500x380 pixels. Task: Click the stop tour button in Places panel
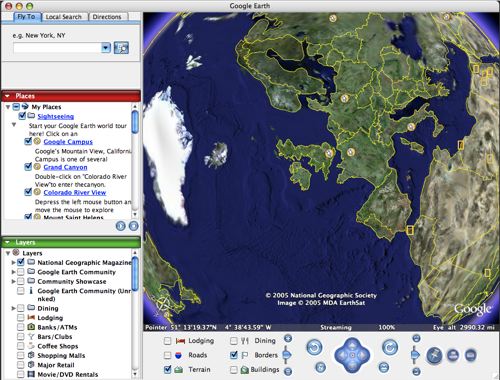coord(133,226)
